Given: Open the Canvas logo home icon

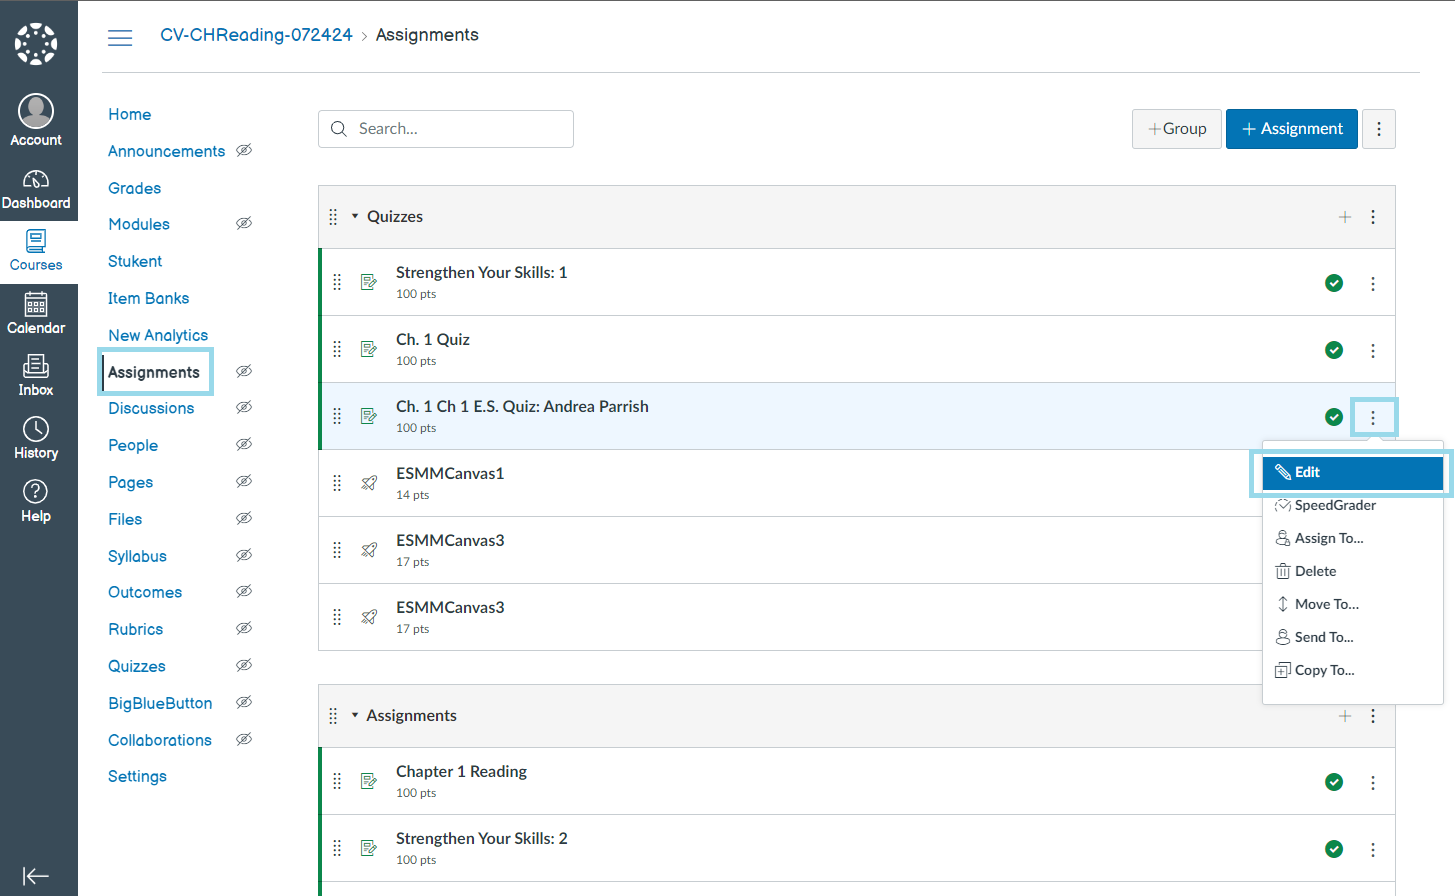Looking at the screenshot, I should point(36,44).
